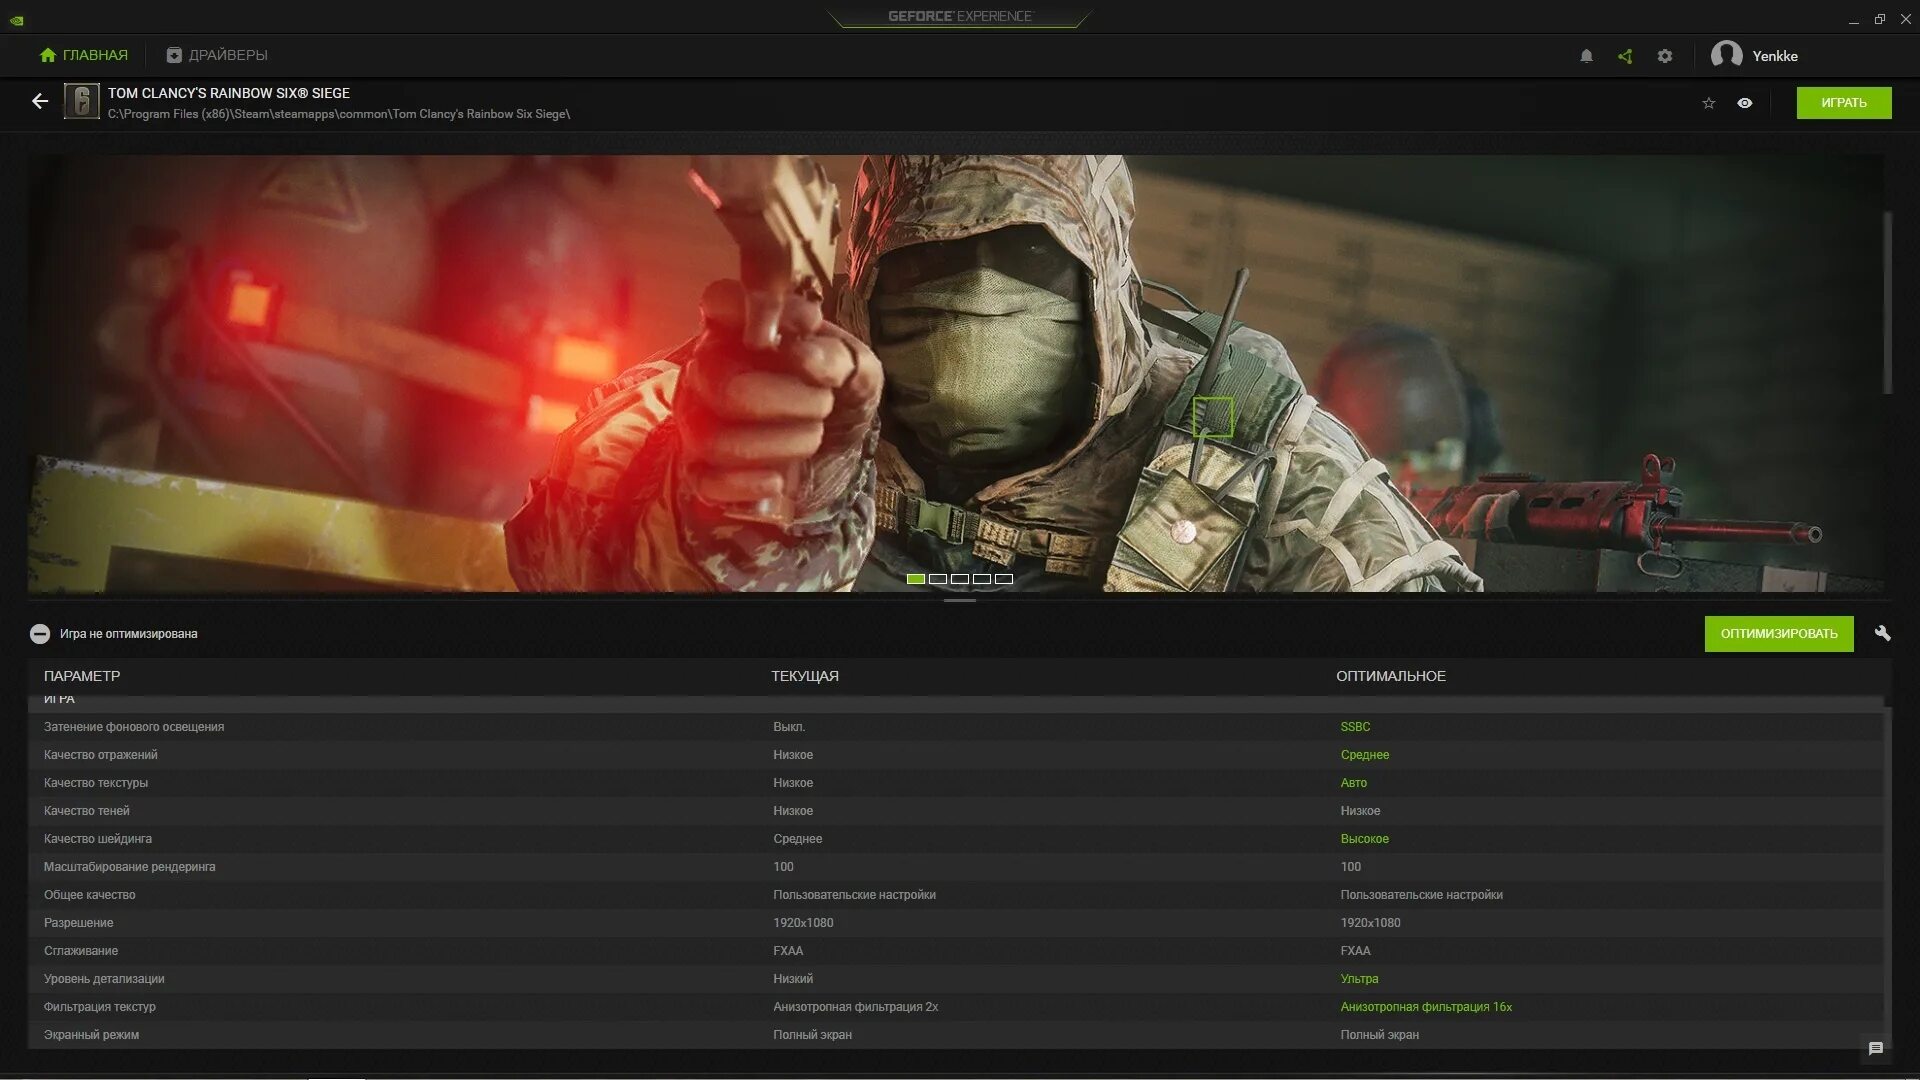Open the Yenkke user profile
Viewport: 1920px width, 1080px height.
(1755, 56)
